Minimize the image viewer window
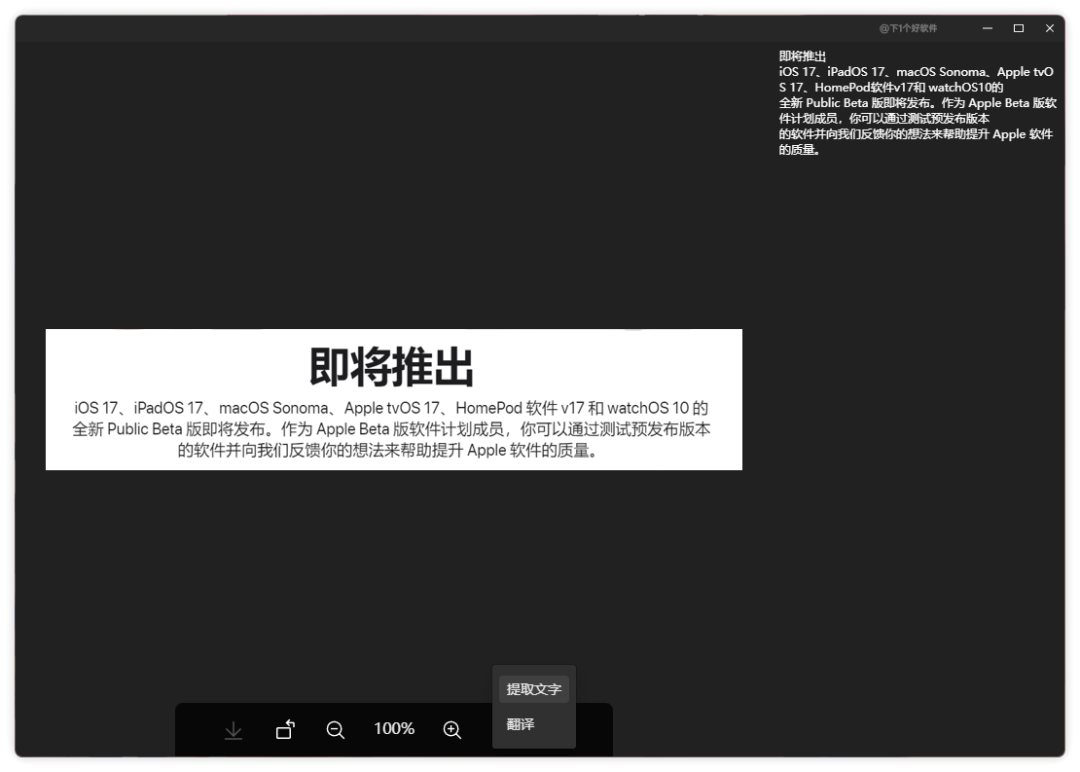1080x772 pixels. 987,28
